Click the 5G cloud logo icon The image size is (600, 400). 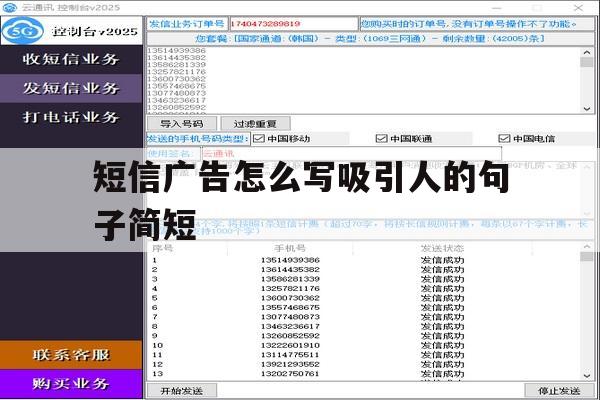[23, 31]
